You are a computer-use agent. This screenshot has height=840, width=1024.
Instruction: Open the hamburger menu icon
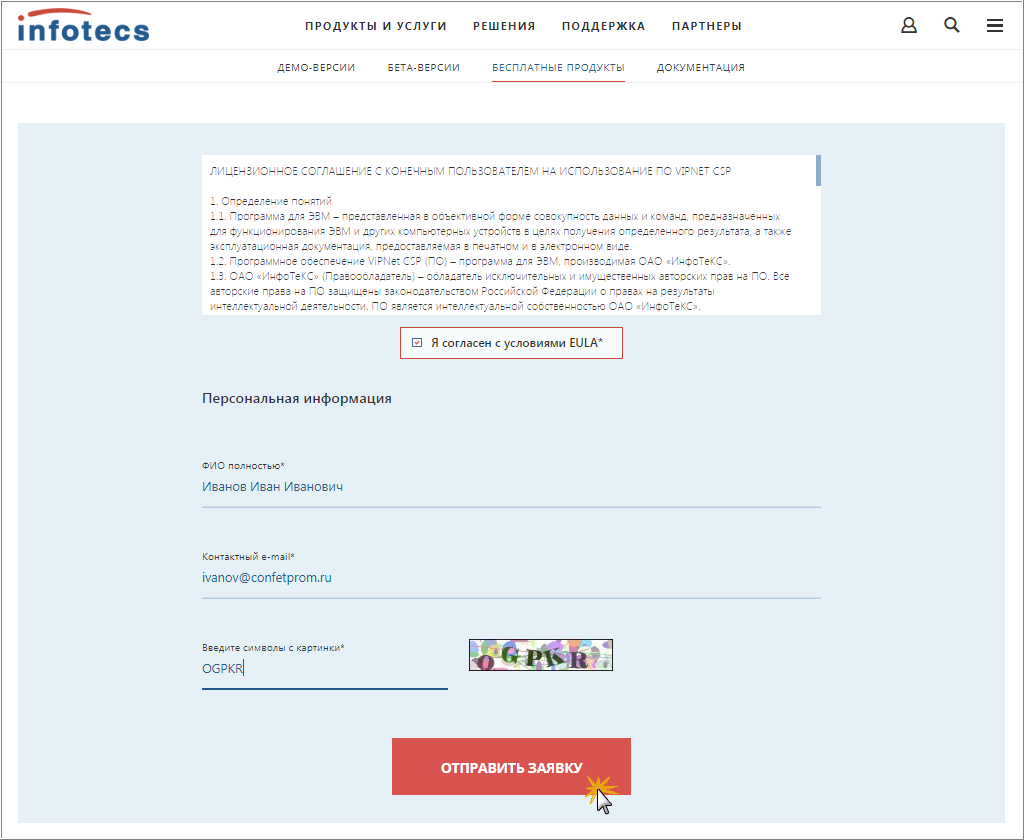click(995, 25)
